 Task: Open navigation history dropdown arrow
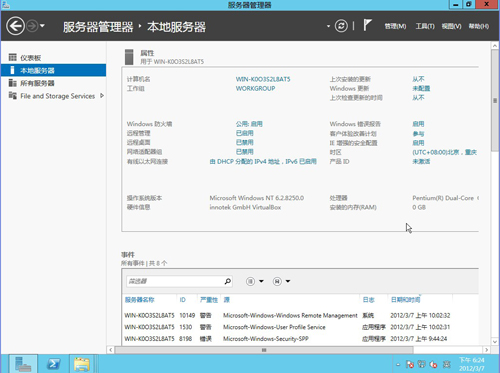42,26
